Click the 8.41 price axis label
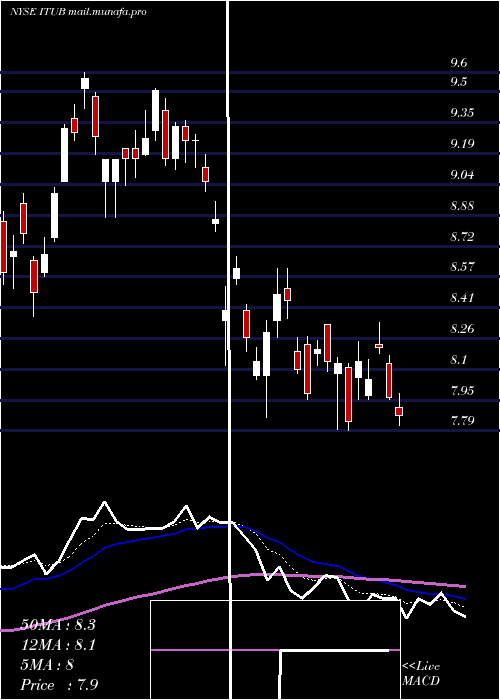500x700 pixels. [462, 297]
